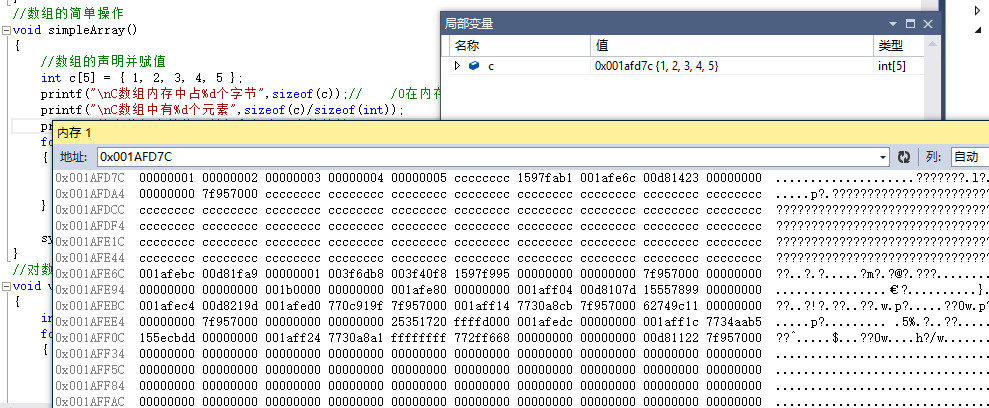Click memory value 772ff668

pyautogui.click(x=482, y=338)
